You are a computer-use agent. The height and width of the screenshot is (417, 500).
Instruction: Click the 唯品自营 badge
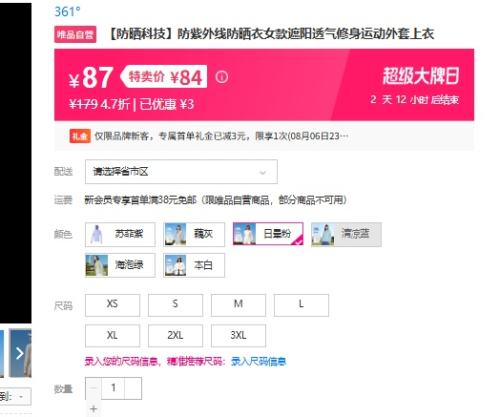75,34
